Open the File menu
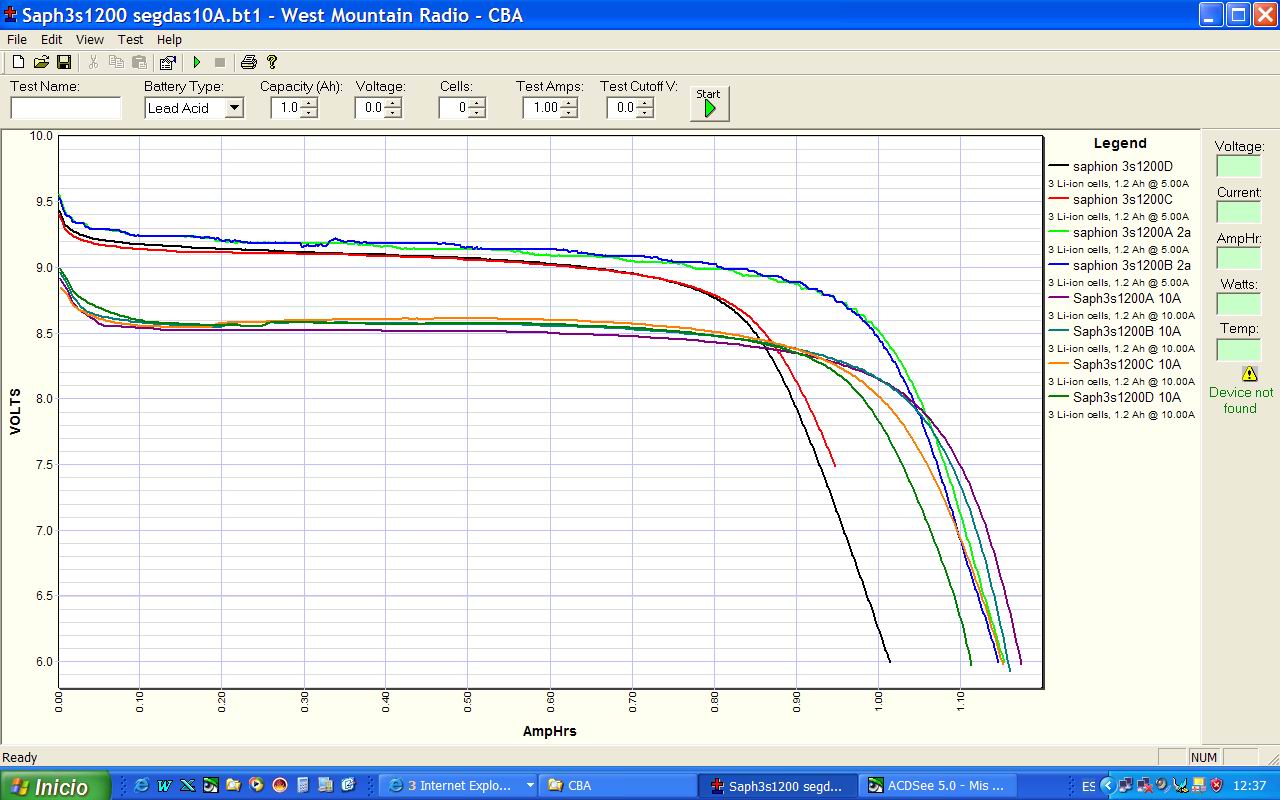 click(x=16, y=39)
